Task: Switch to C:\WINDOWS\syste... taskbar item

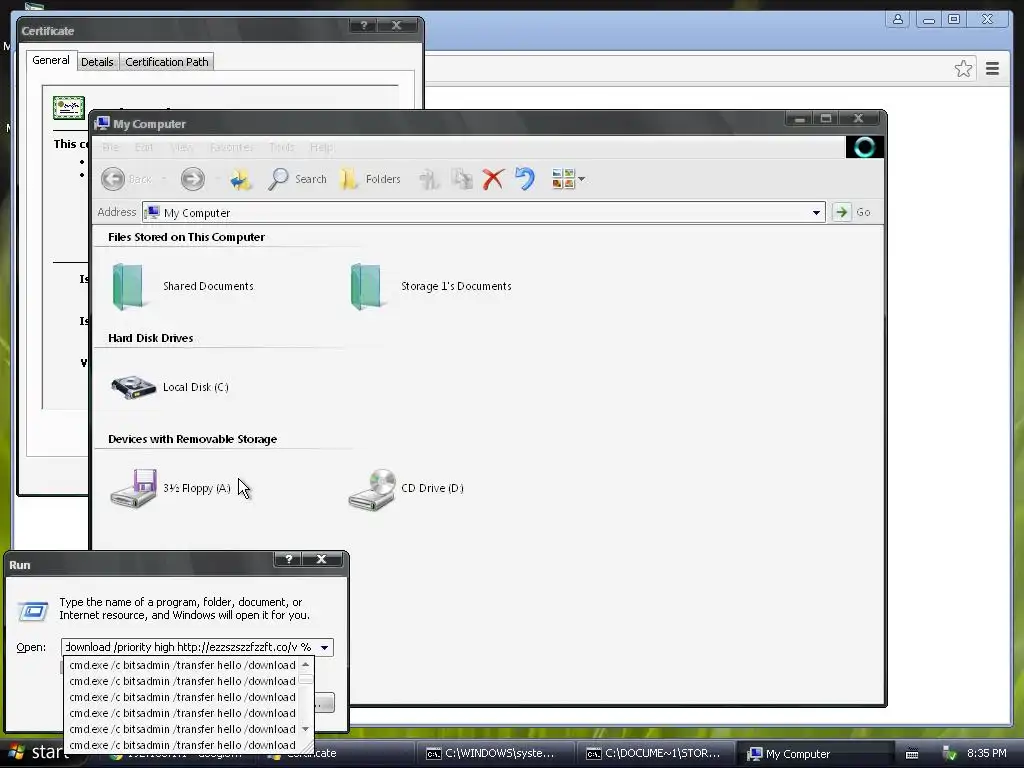Action: point(494,753)
